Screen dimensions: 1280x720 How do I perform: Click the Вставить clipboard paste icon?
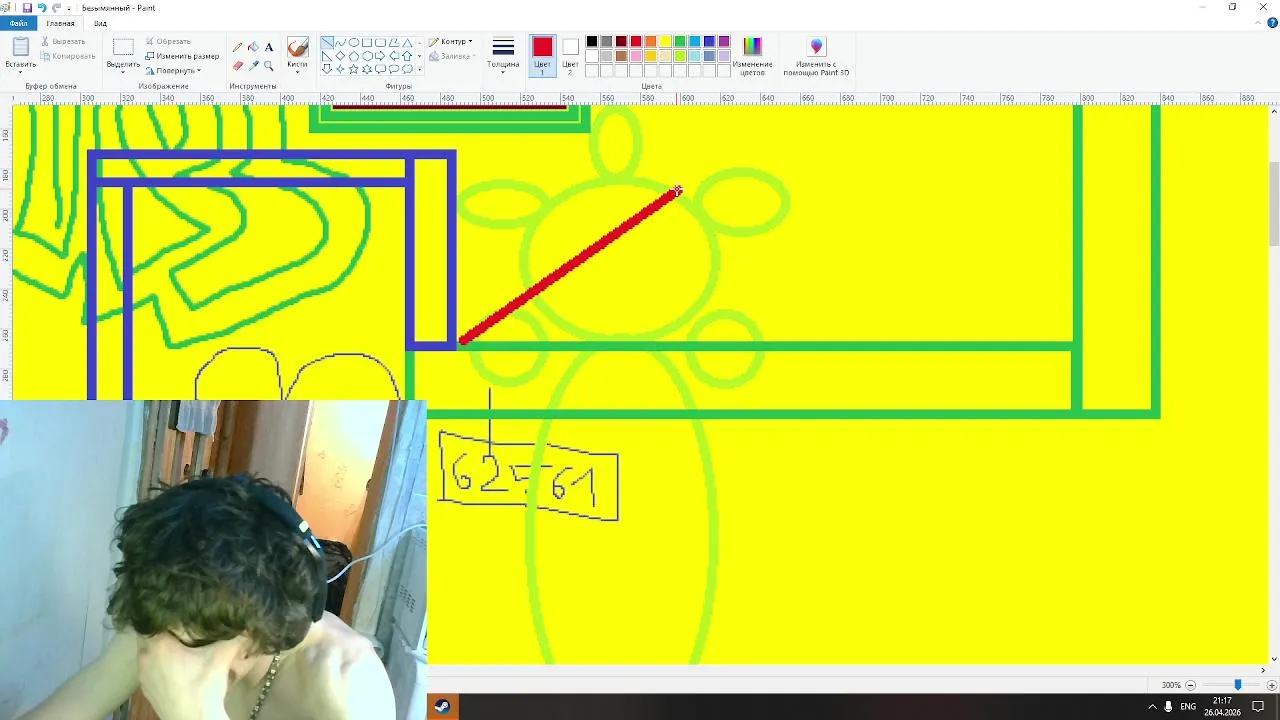point(20,48)
